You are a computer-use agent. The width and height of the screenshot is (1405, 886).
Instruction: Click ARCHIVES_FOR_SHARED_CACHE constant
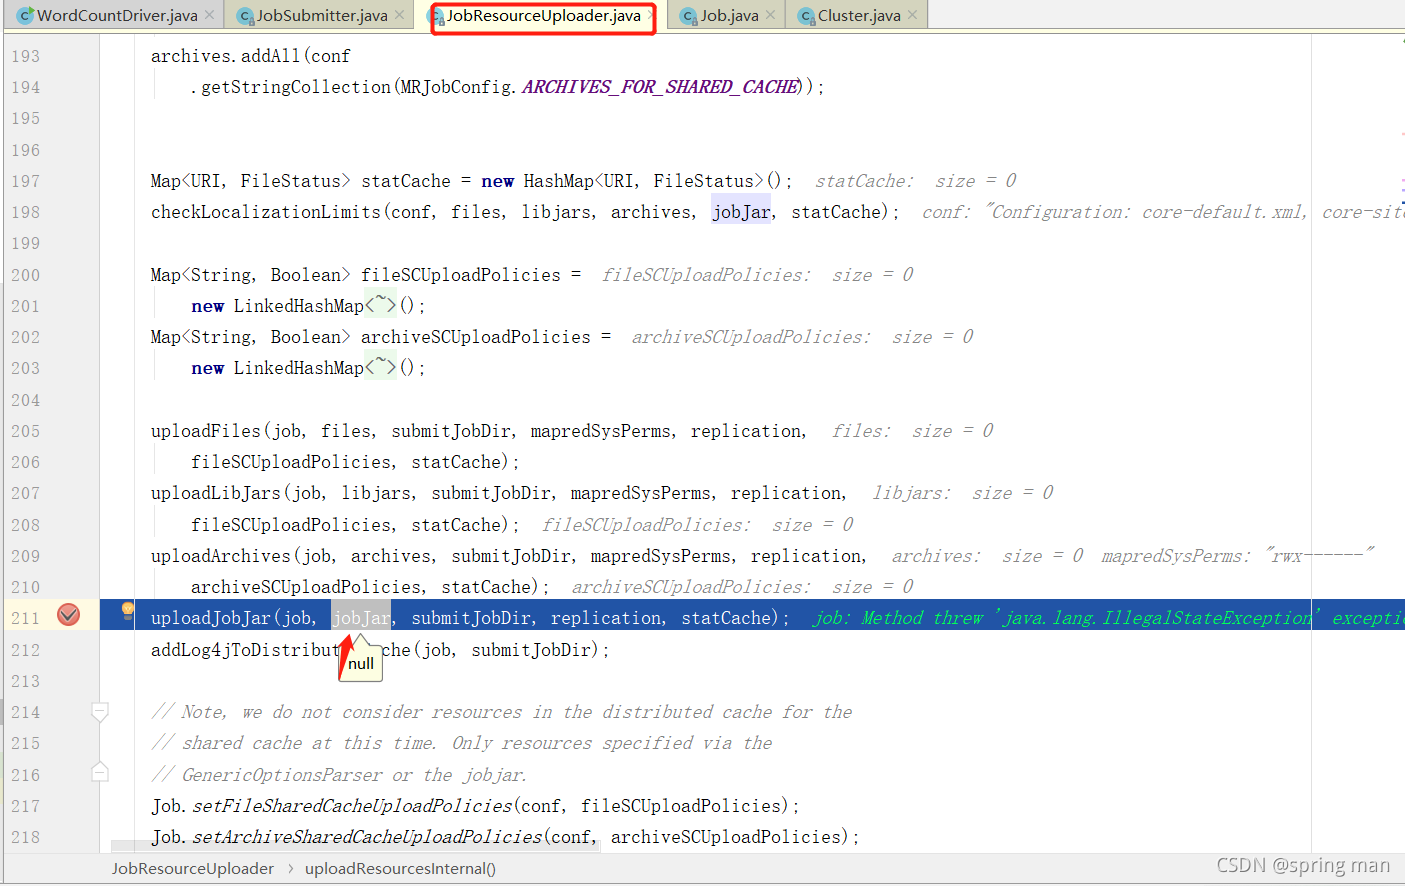[x=660, y=87]
